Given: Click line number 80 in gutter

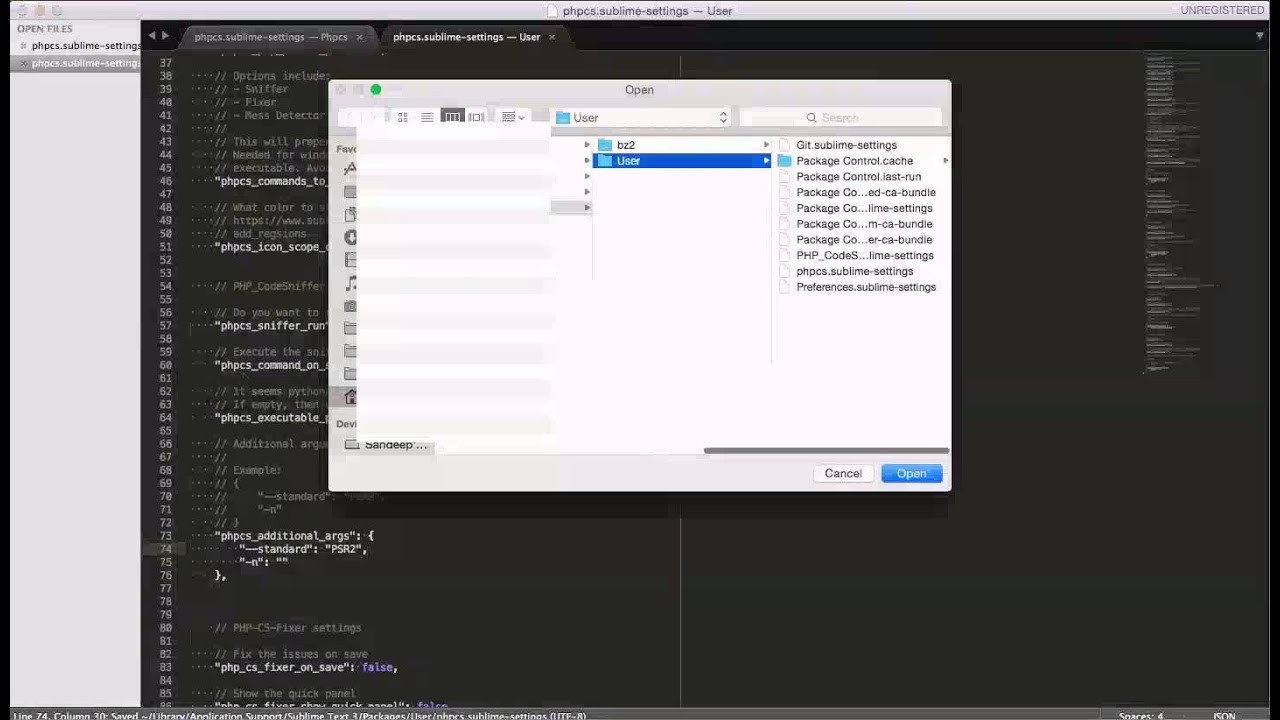Looking at the screenshot, I should pos(165,628).
